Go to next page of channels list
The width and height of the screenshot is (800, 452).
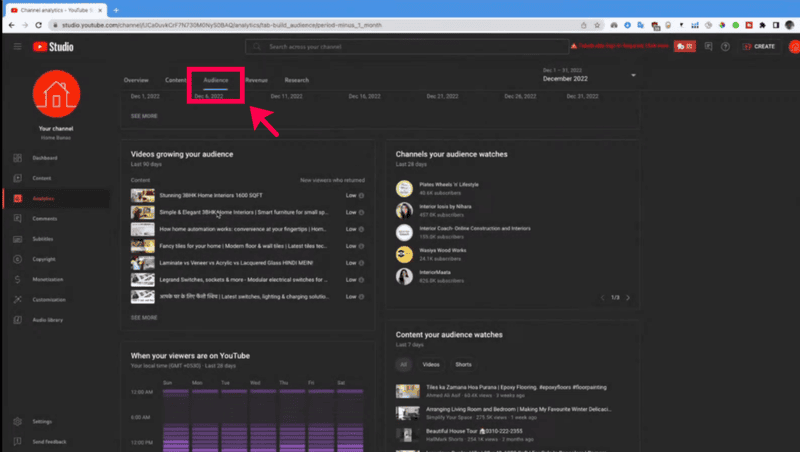pyautogui.click(x=629, y=297)
